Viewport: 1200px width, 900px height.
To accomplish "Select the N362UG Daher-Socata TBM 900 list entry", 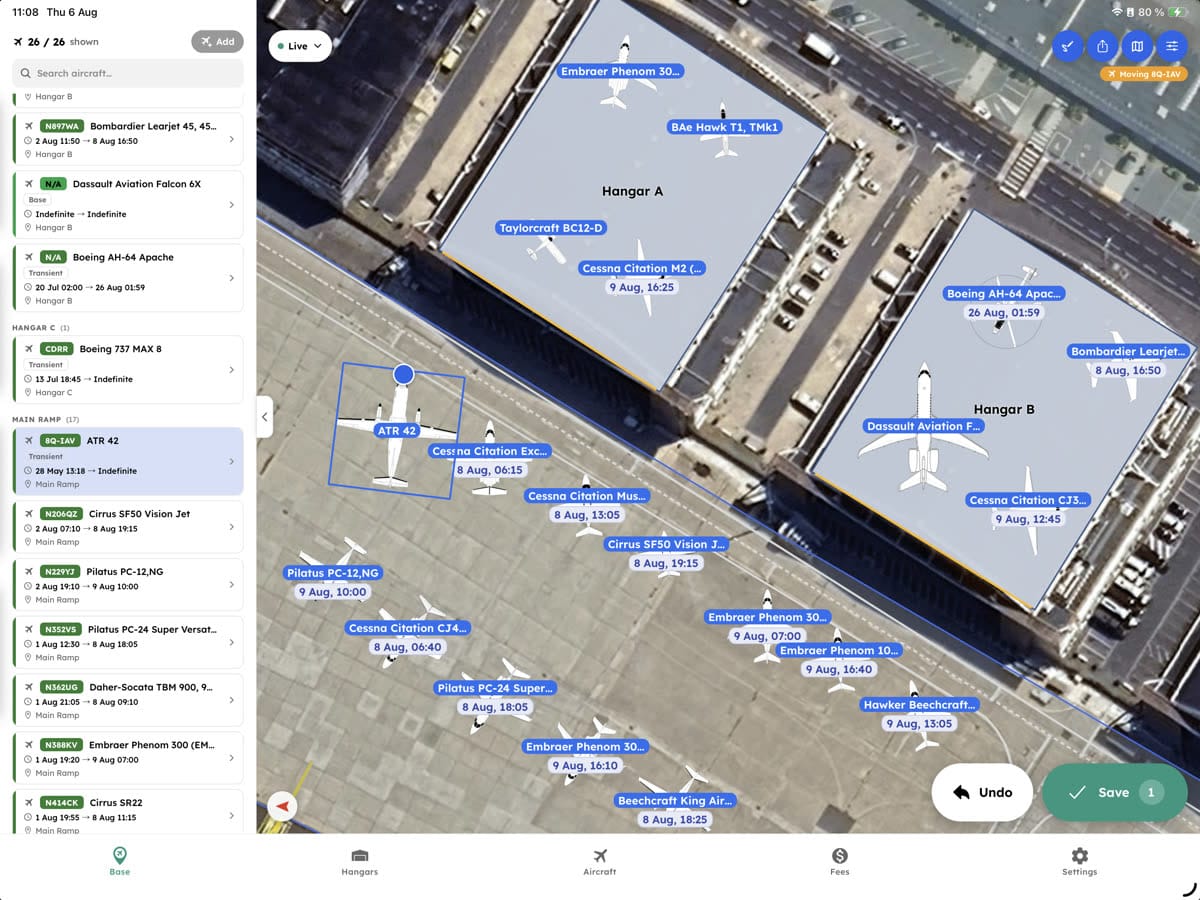I will (x=128, y=700).
